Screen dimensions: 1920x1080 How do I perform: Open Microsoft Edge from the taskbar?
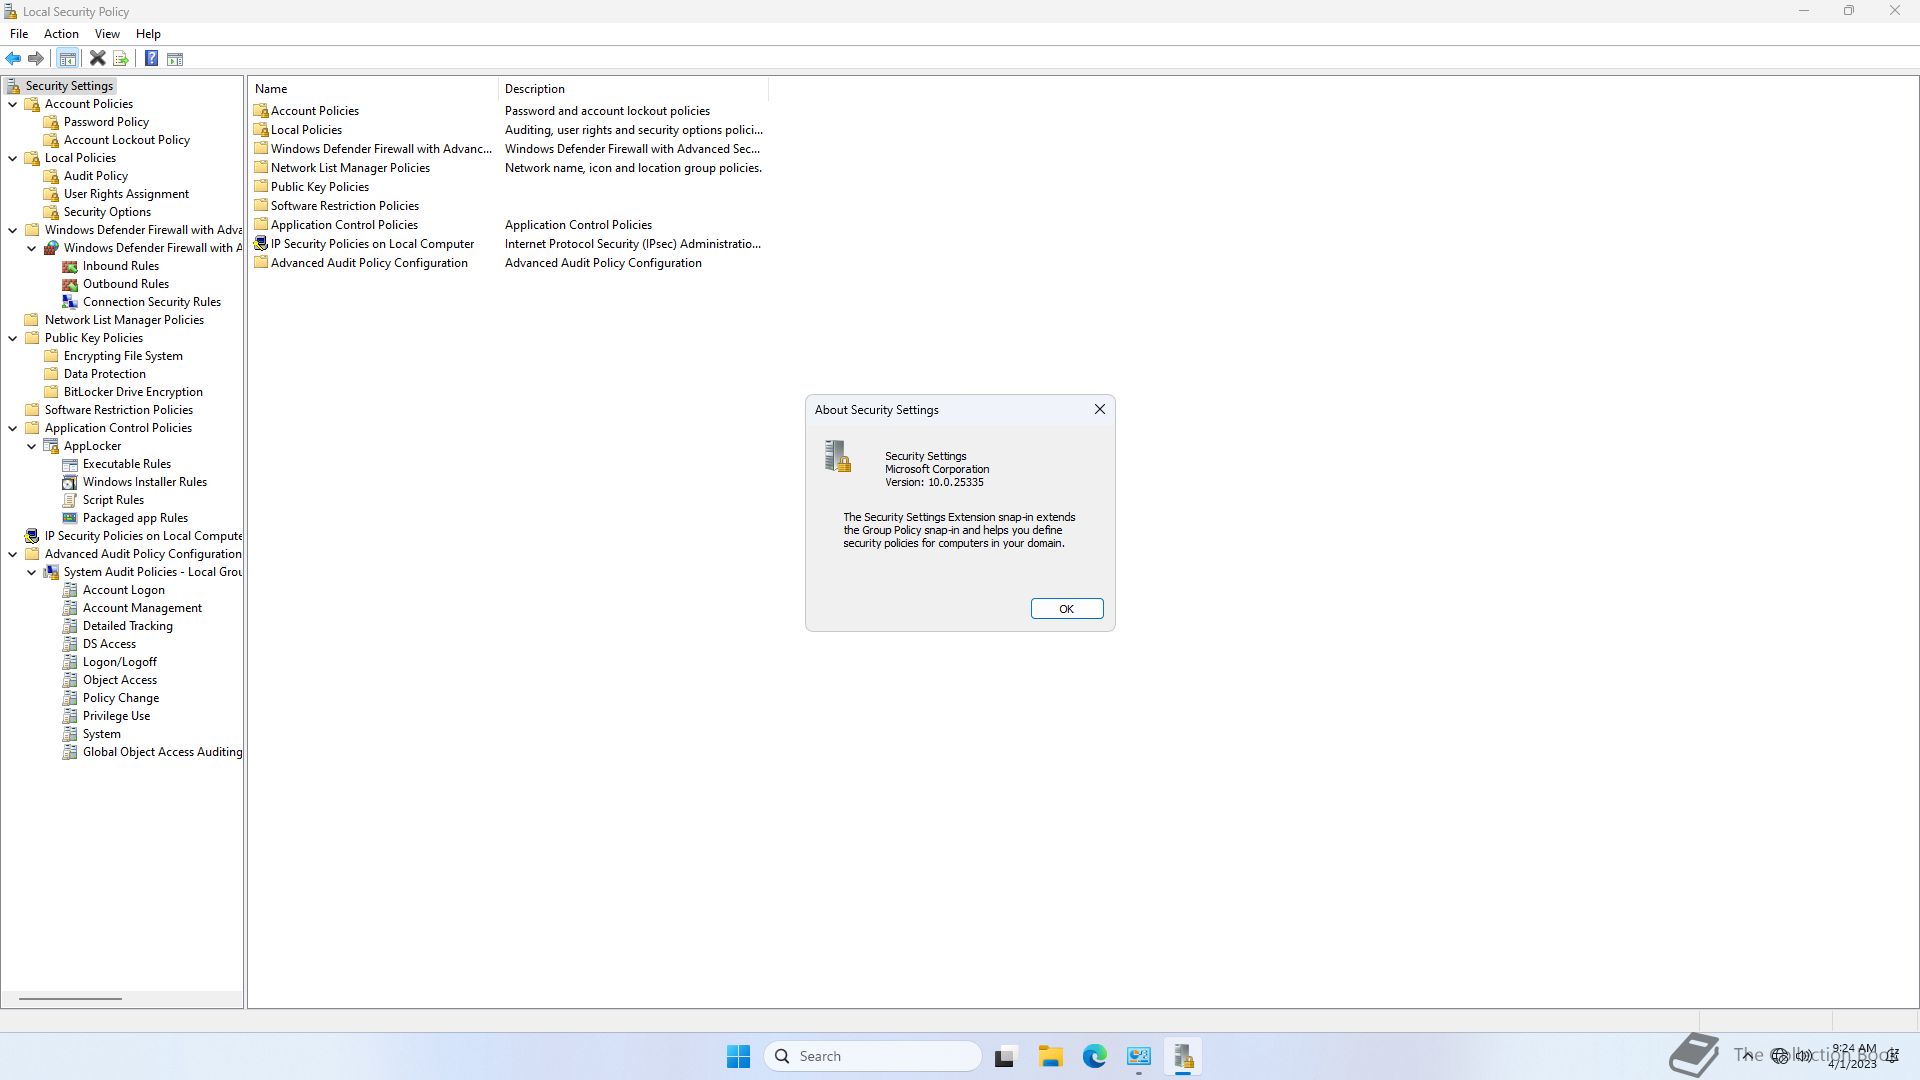[x=1094, y=1056]
